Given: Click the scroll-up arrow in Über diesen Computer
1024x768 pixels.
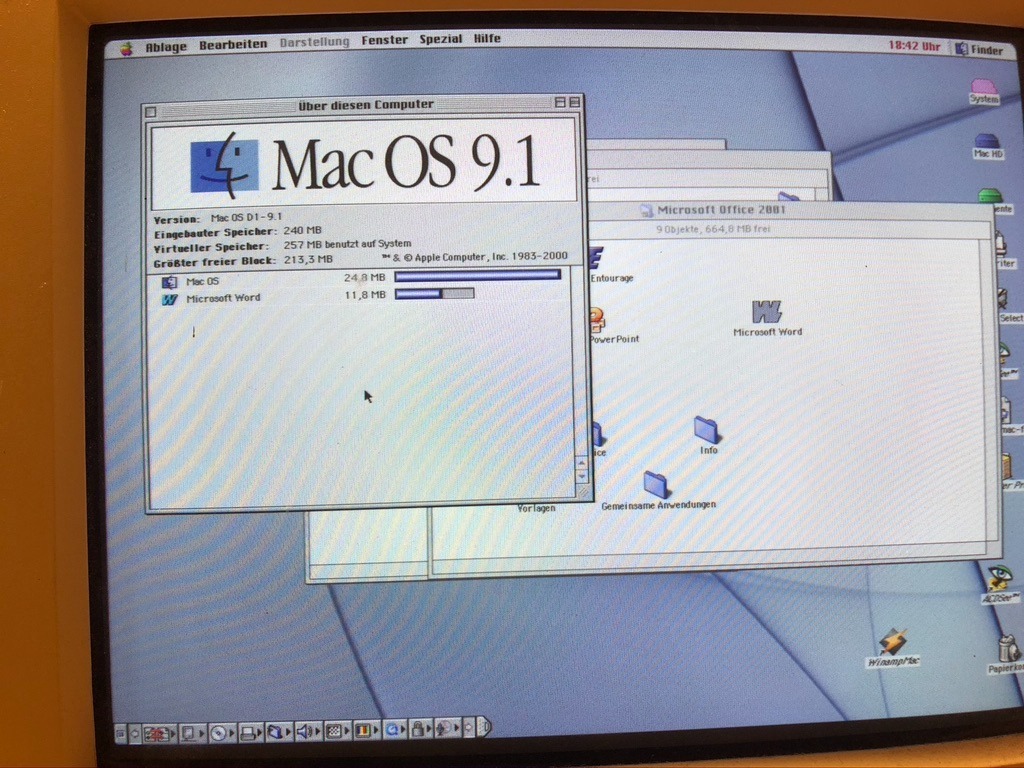Looking at the screenshot, I should (x=581, y=463).
